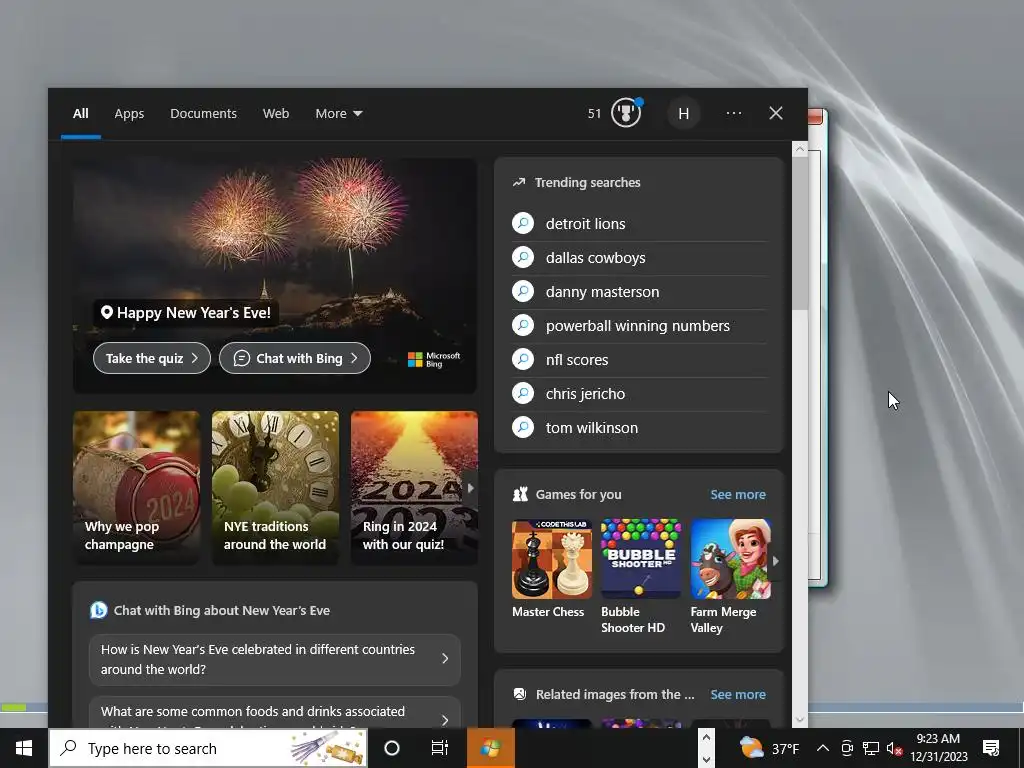
Task: Search trending term dallas cowboys
Action: [x=596, y=257]
